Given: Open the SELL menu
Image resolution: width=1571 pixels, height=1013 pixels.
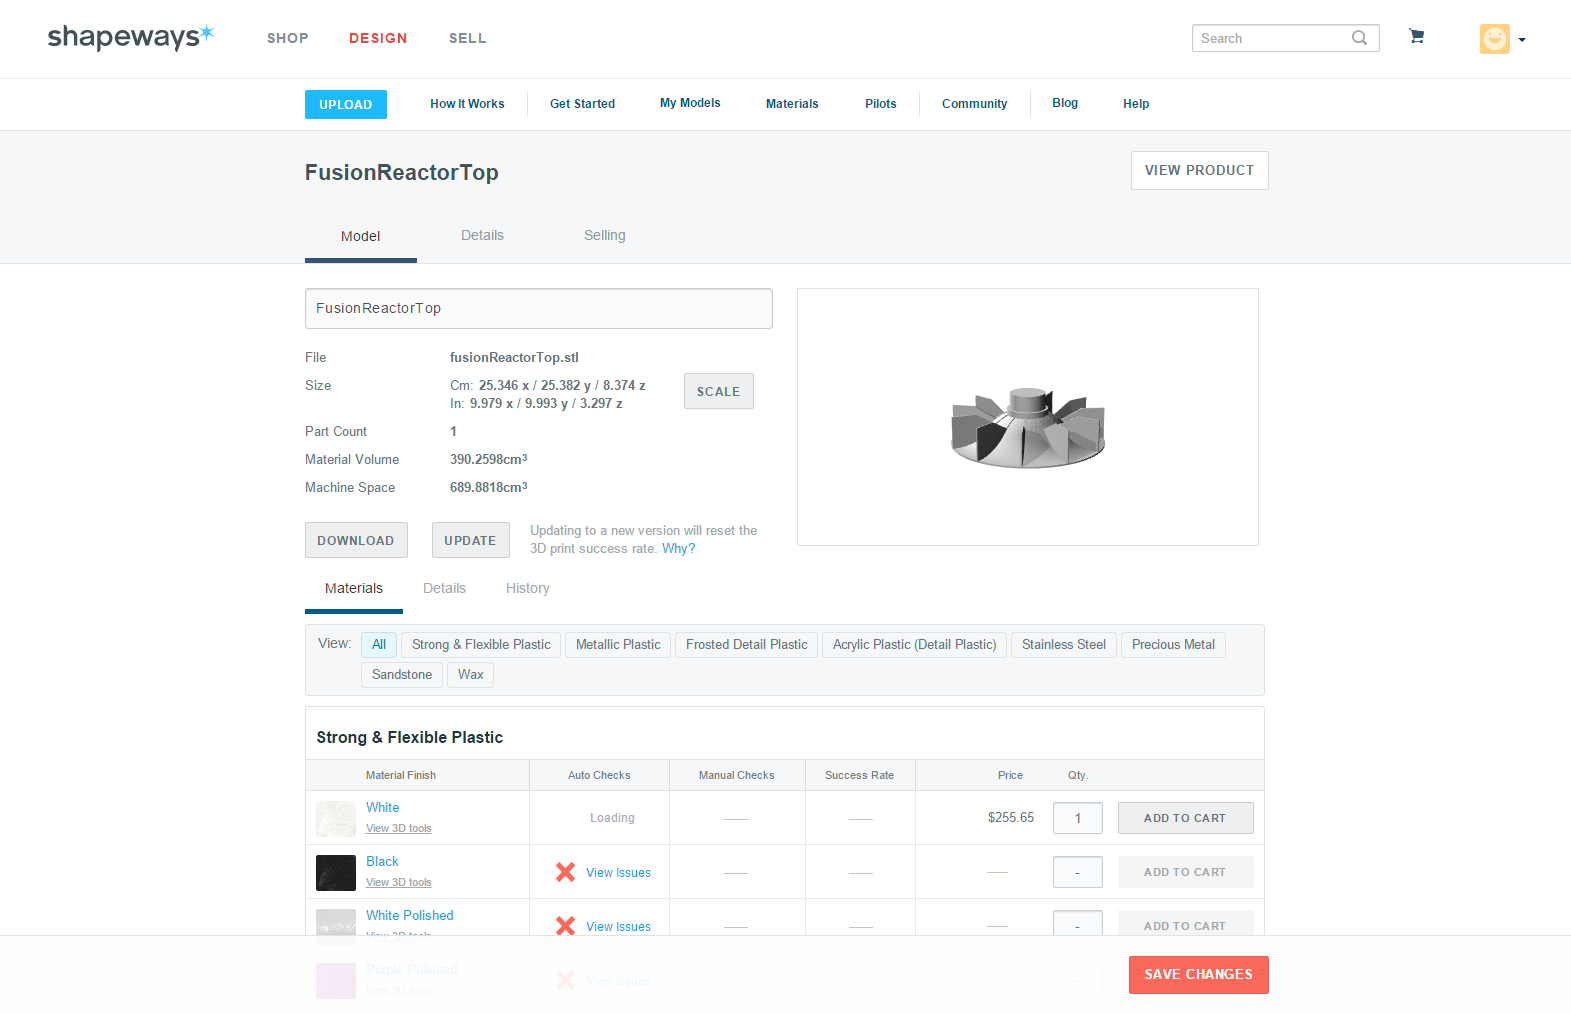Looking at the screenshot, I should click(x=467, y=38).
